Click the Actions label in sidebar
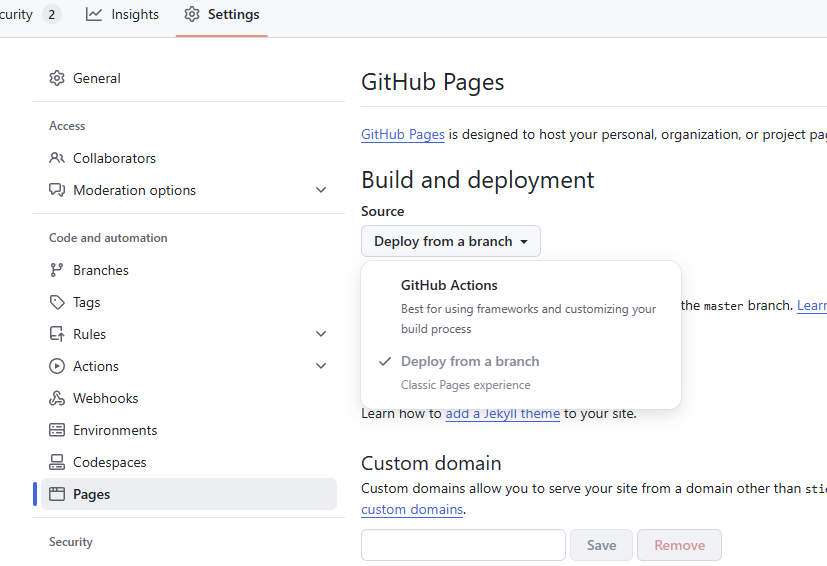Image resolution: width=827 pixels, height=566 pixels. (x=96, y=366)
